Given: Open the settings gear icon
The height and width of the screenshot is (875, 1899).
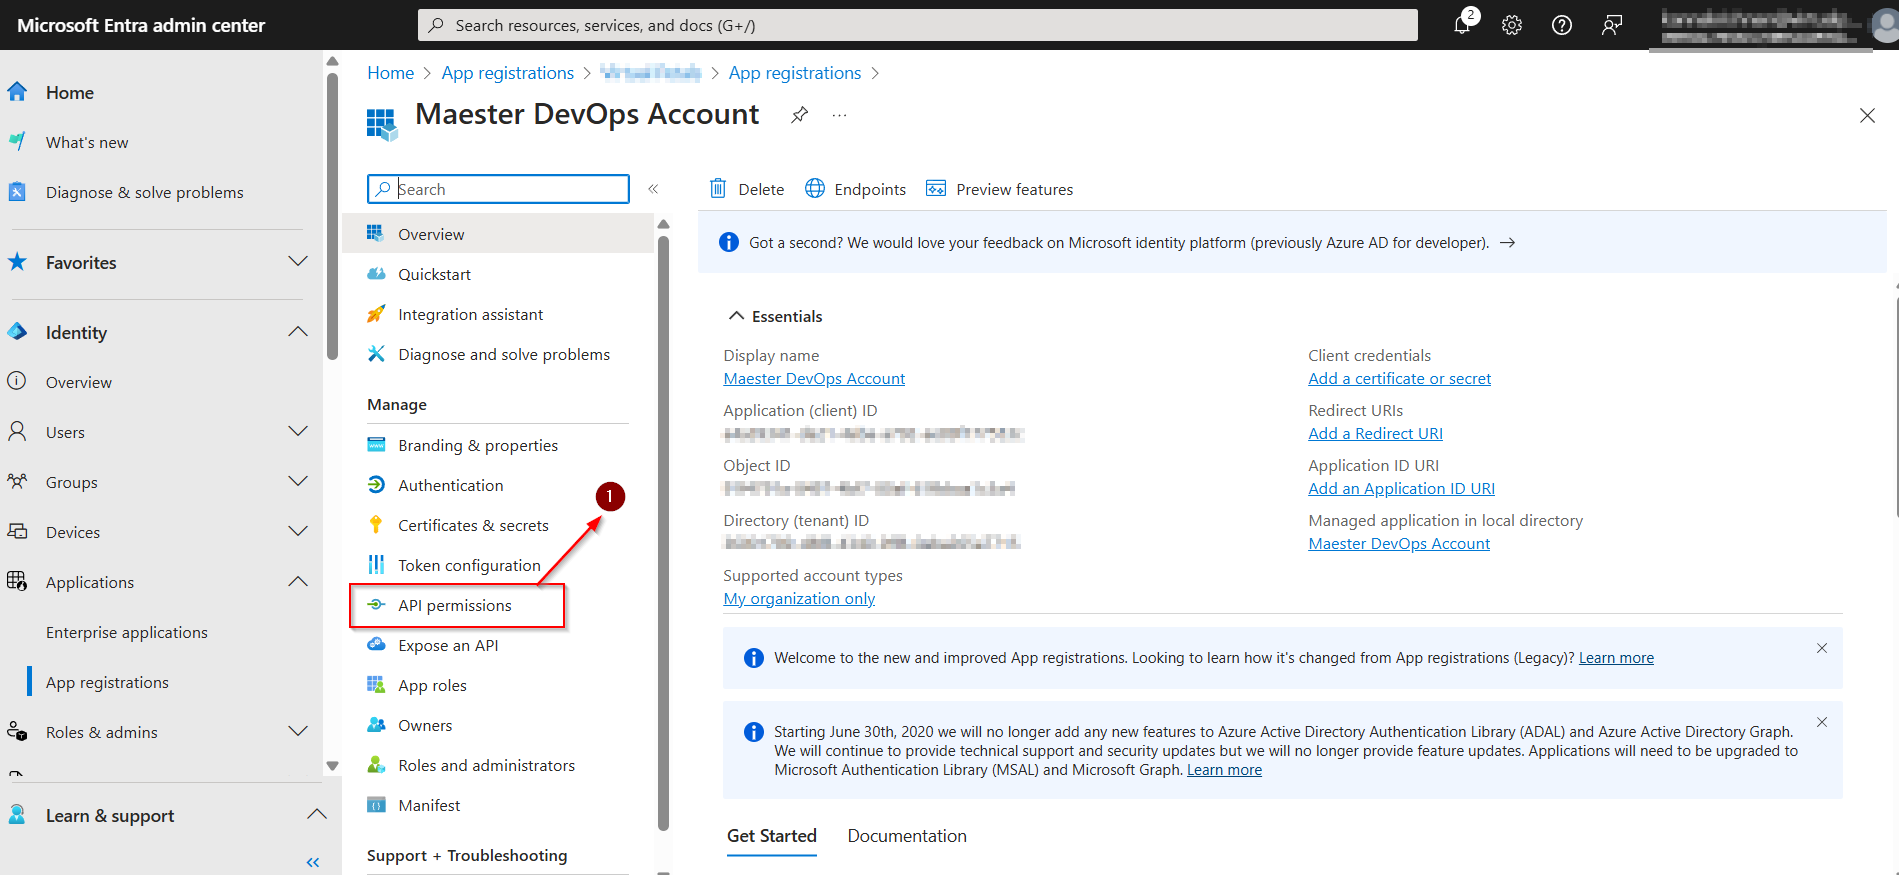Looking at the screenshot, I should tap(1512, 25).
